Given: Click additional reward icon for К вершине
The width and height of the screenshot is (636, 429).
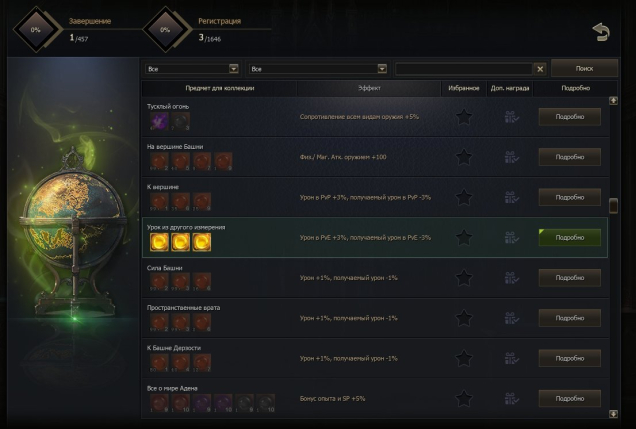Looking at the screenshot, I should [x=511, y=197].
